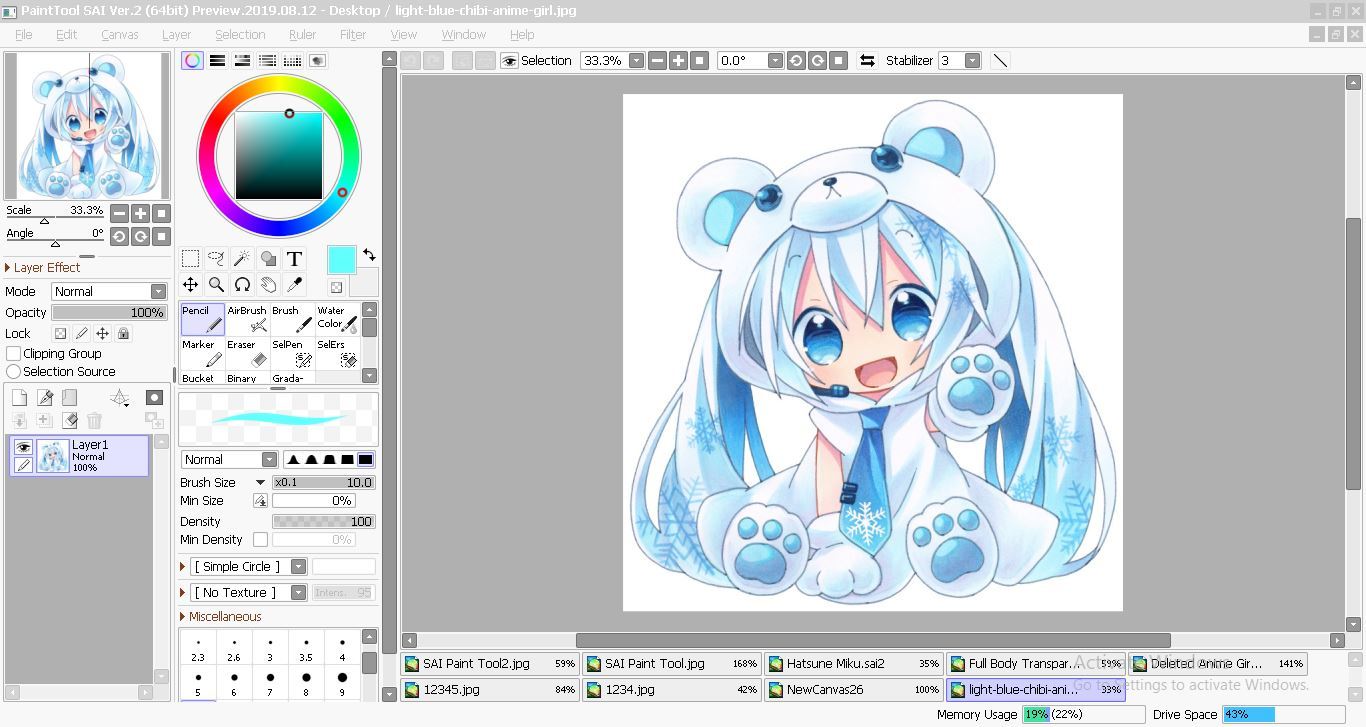Activate the Zoom magnifier tool
This screenshot has width=1366, height=727.
216,285
